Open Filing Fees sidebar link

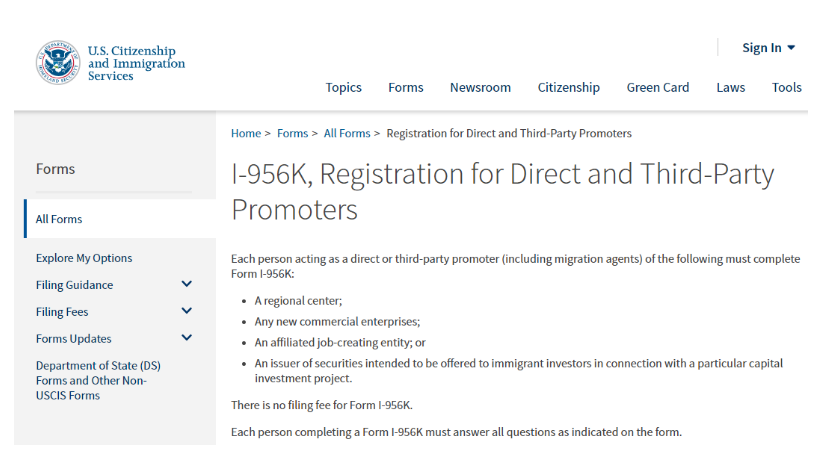[62, 312]
